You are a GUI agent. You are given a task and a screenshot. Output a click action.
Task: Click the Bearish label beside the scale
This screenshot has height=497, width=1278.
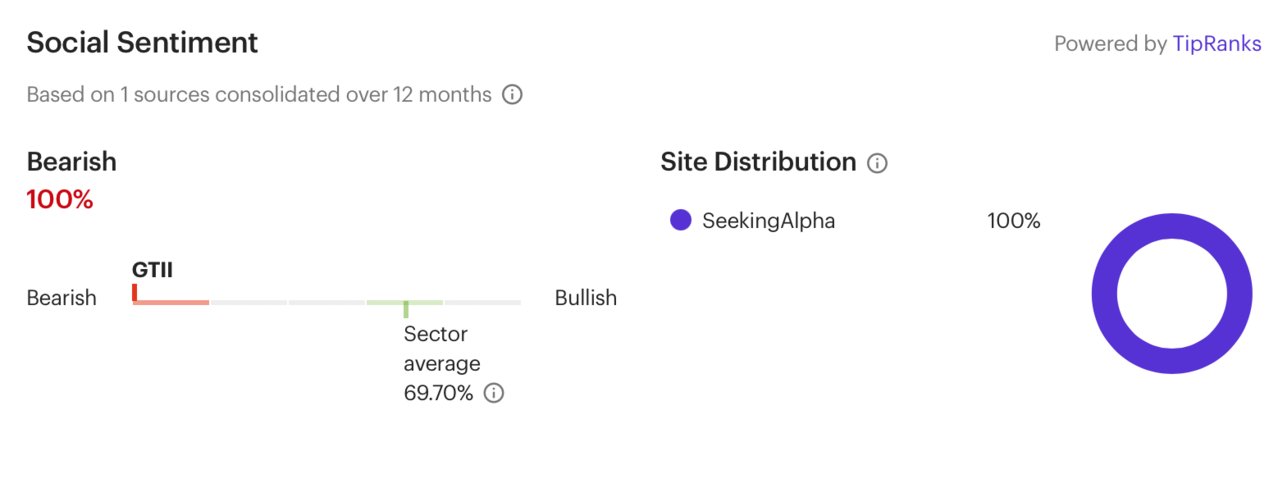pos(61,298)
